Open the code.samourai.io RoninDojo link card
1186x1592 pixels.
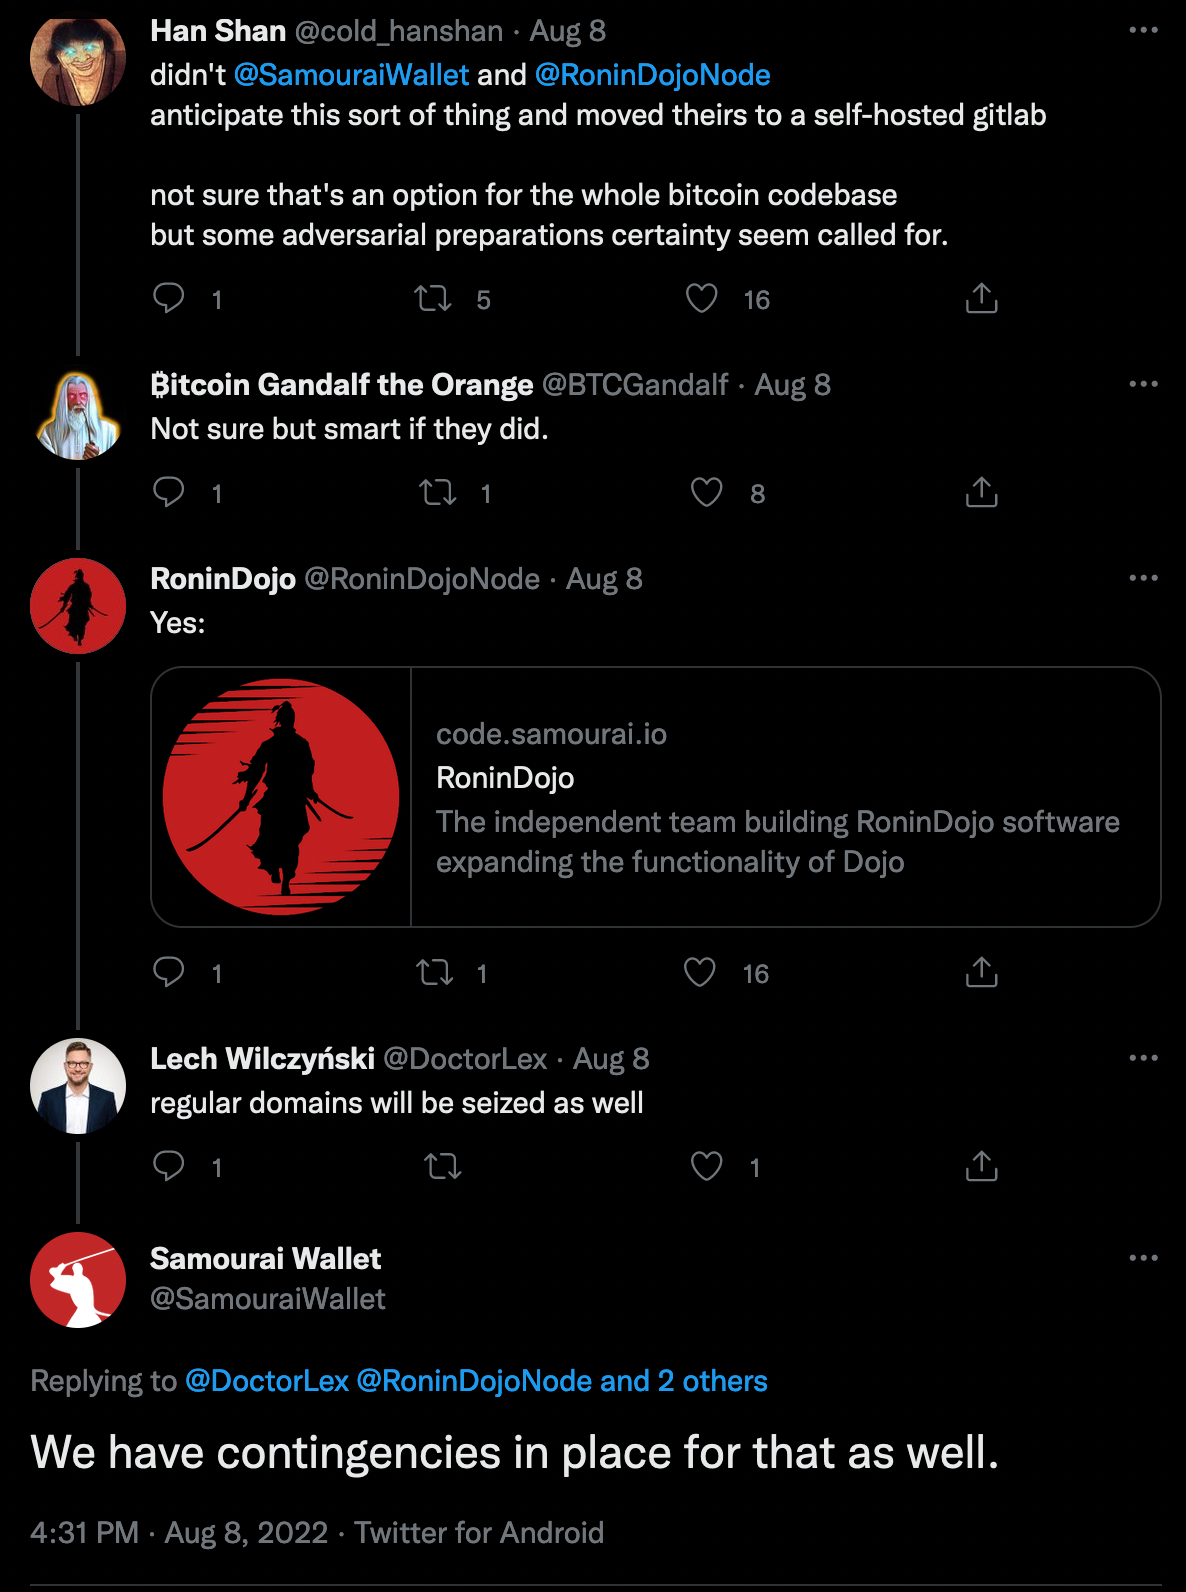pyautogui.click(x=655, y=797)
